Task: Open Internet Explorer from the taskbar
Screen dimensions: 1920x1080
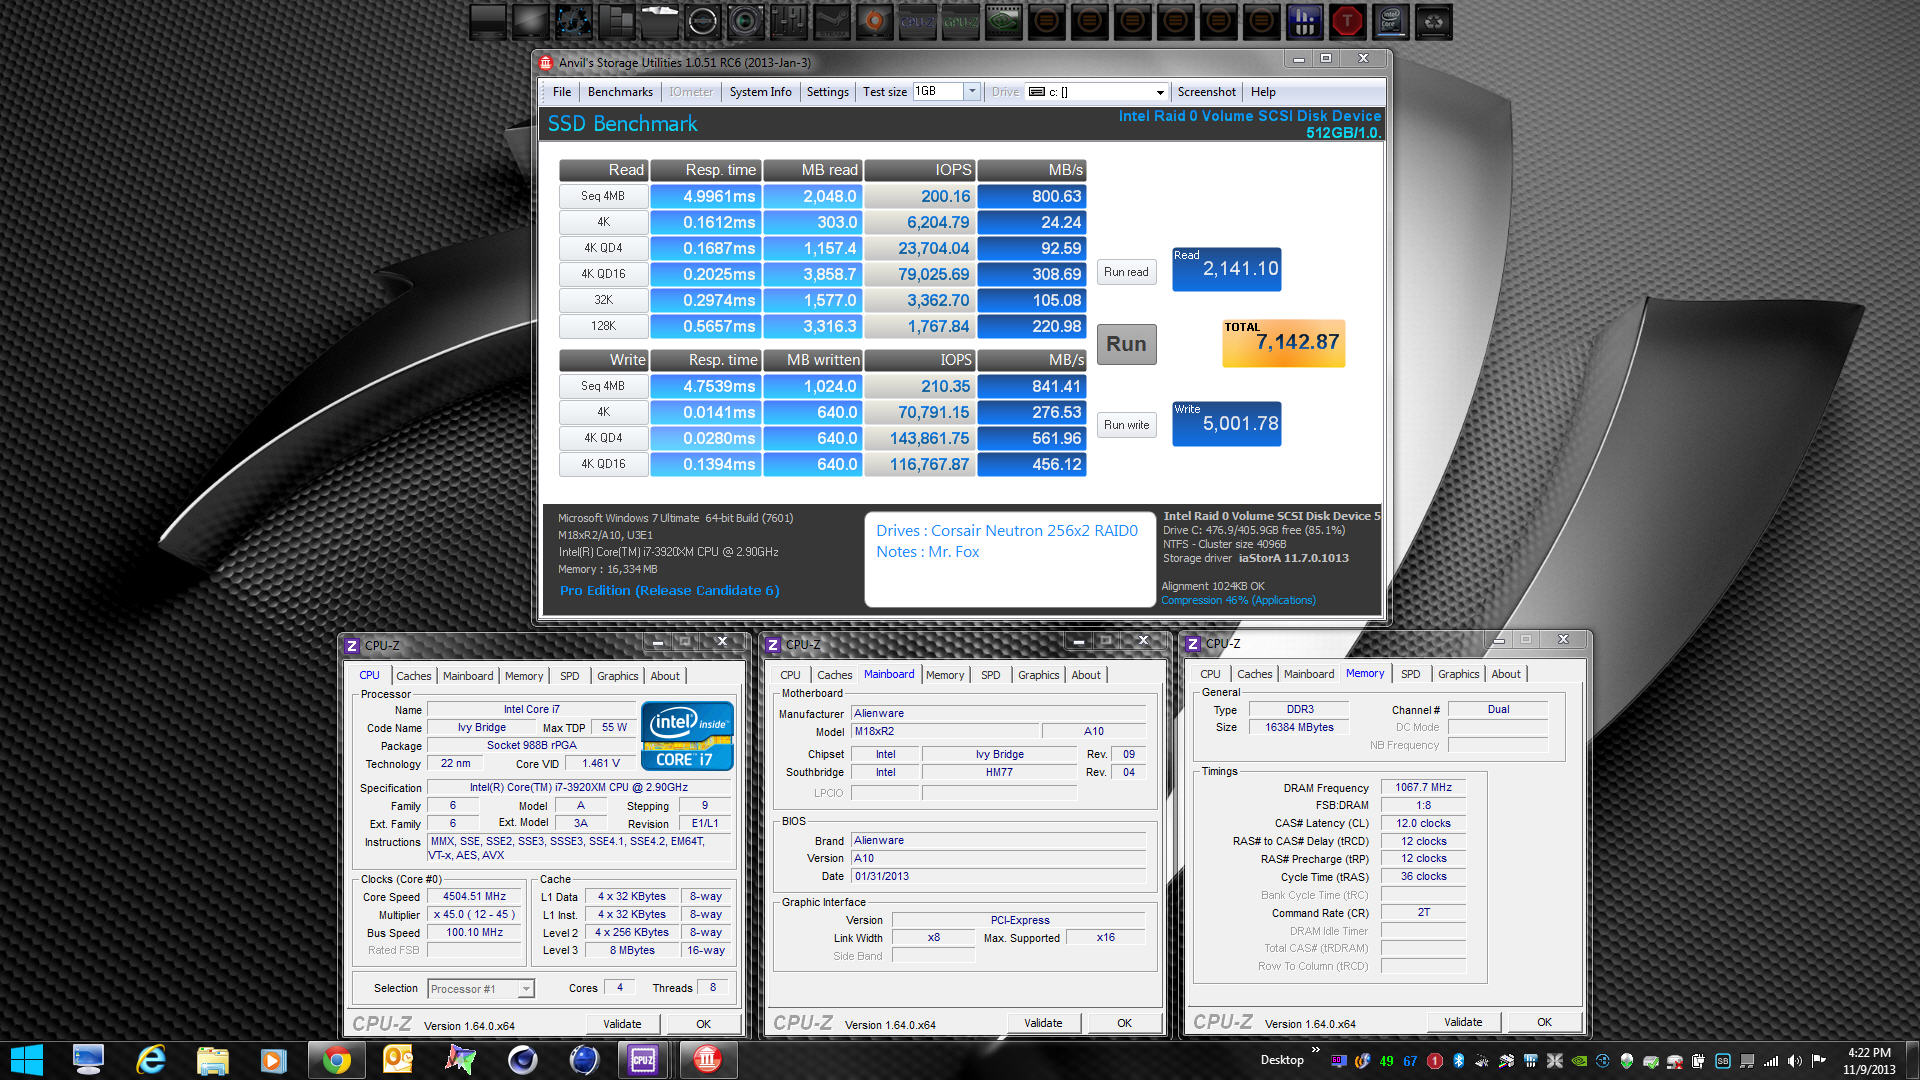Action: pyautogui.click(x=151, y=1060)
